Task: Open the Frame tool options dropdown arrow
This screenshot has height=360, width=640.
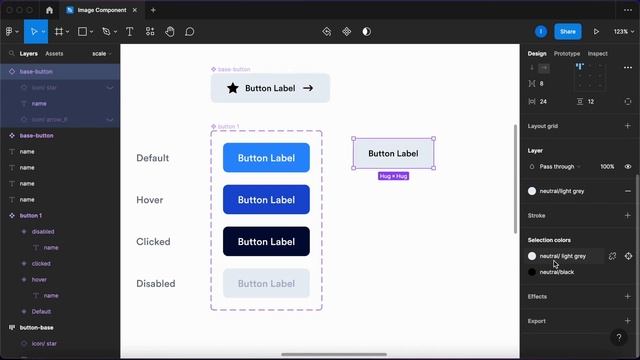Action: click(x=67, y=32)
